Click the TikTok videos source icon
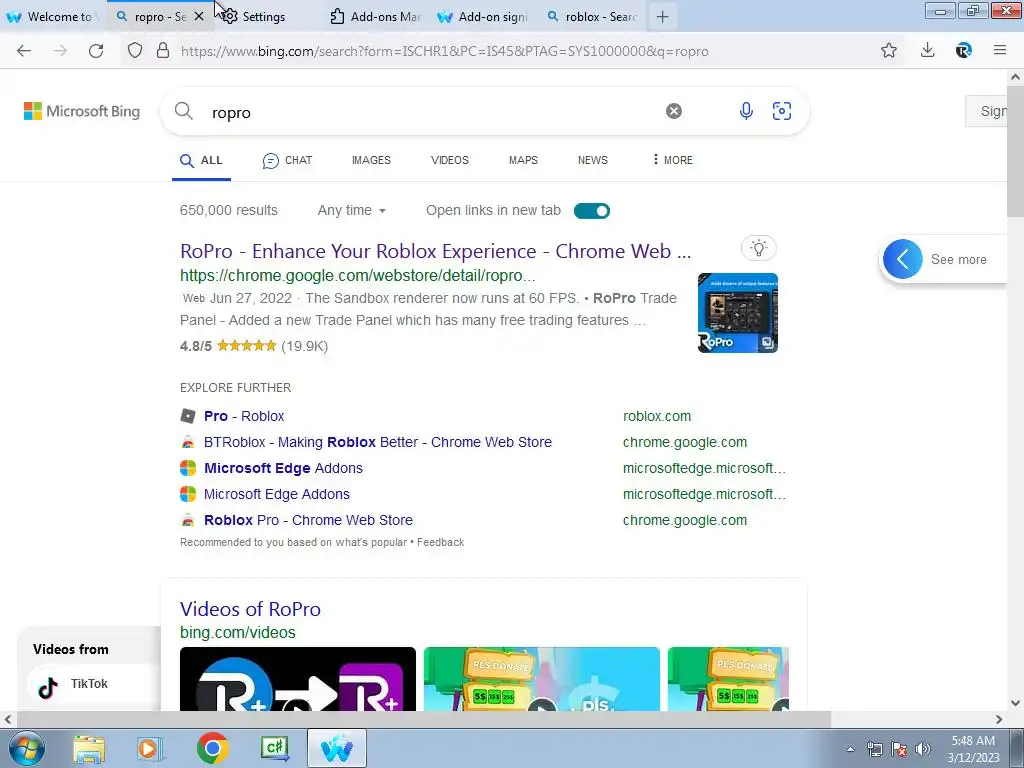This screenshot has height=768, width=1024. pos(48,685)
